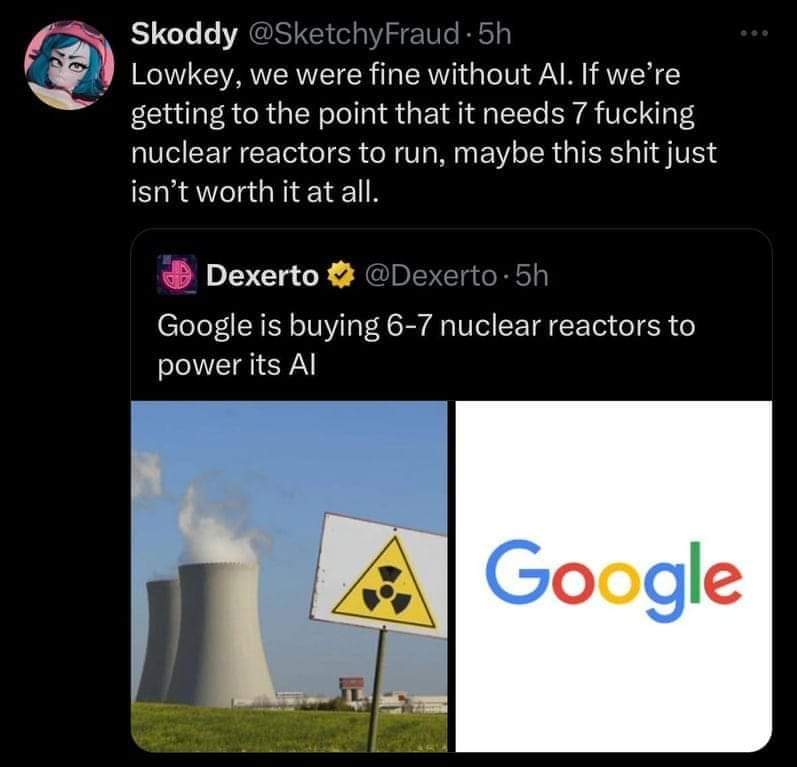Click the red e in Google logo
This screenshot has height=767, width=797.
click(x=720, y=581)
